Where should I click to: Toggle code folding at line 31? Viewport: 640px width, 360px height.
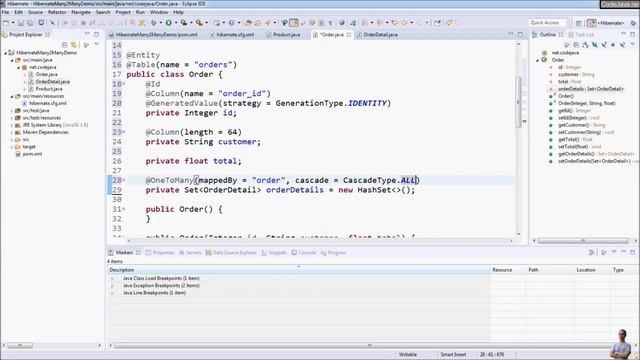pos(124,209)
